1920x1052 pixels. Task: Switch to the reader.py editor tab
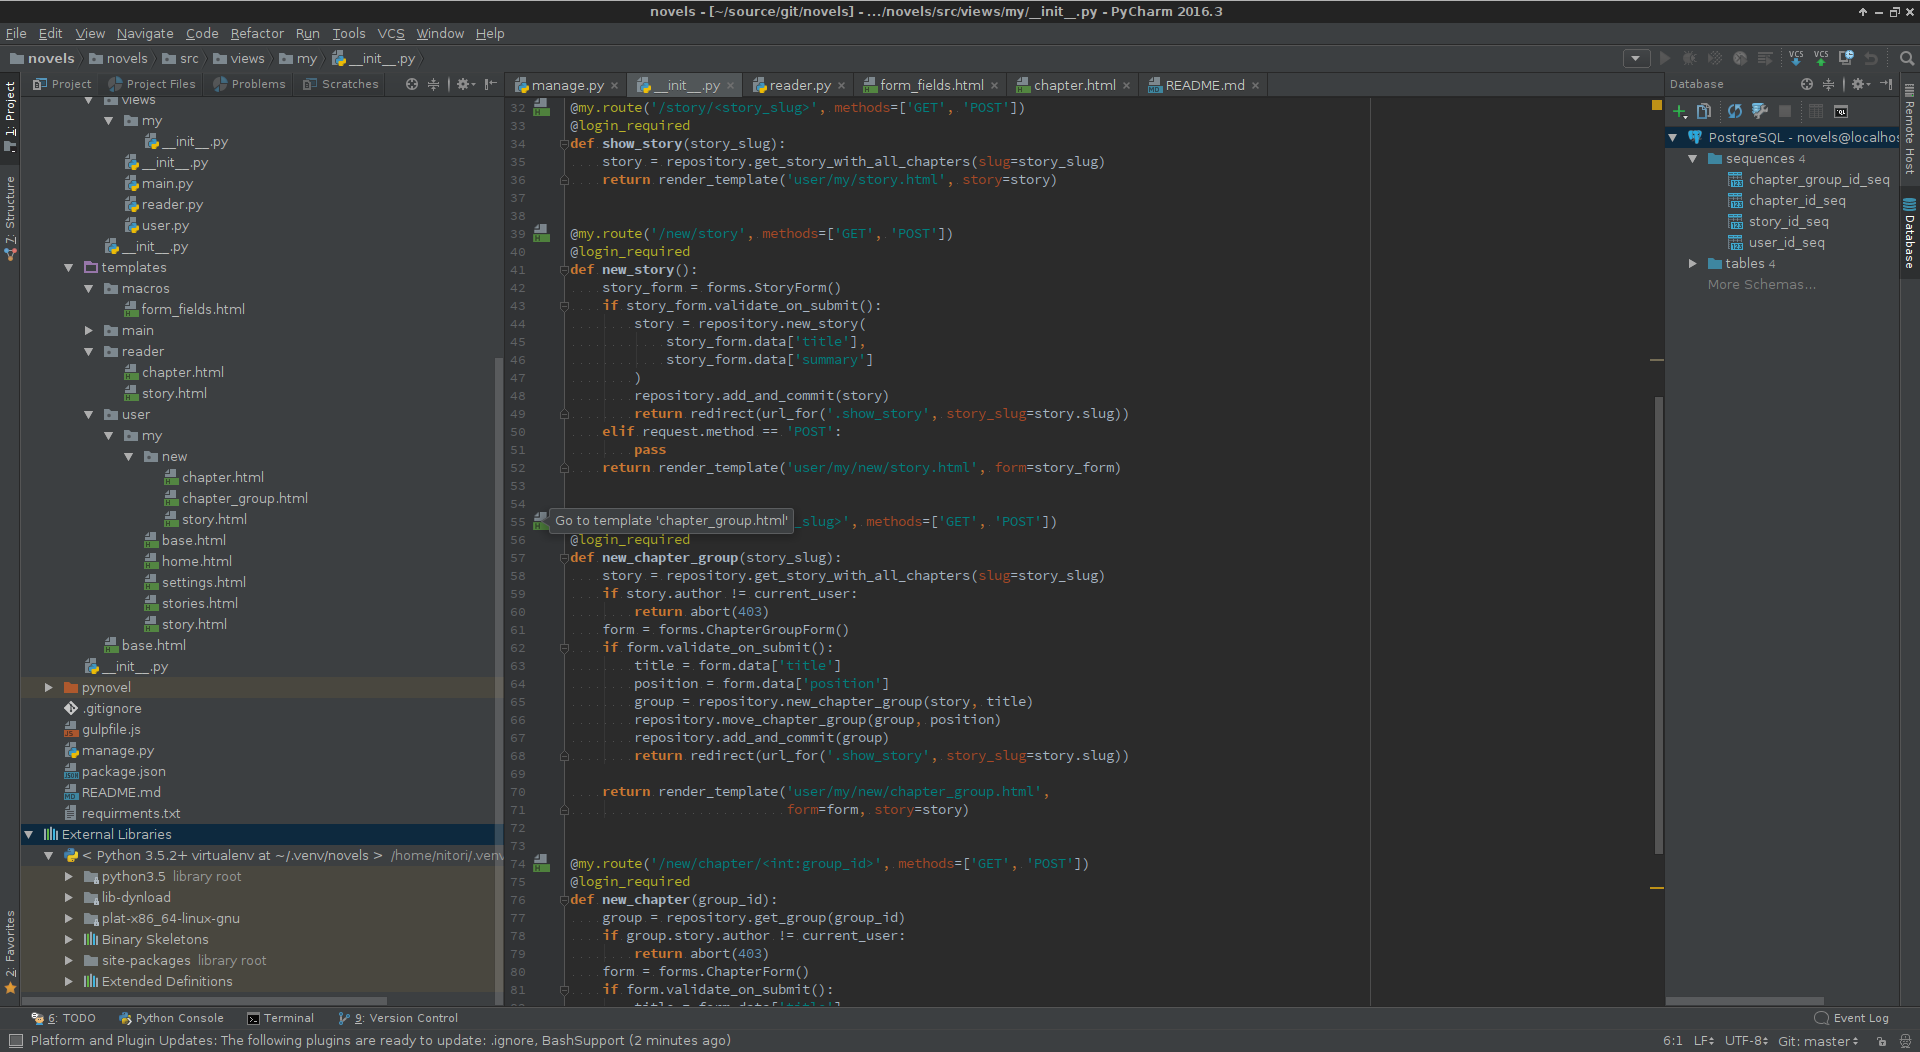coord(799,85)
